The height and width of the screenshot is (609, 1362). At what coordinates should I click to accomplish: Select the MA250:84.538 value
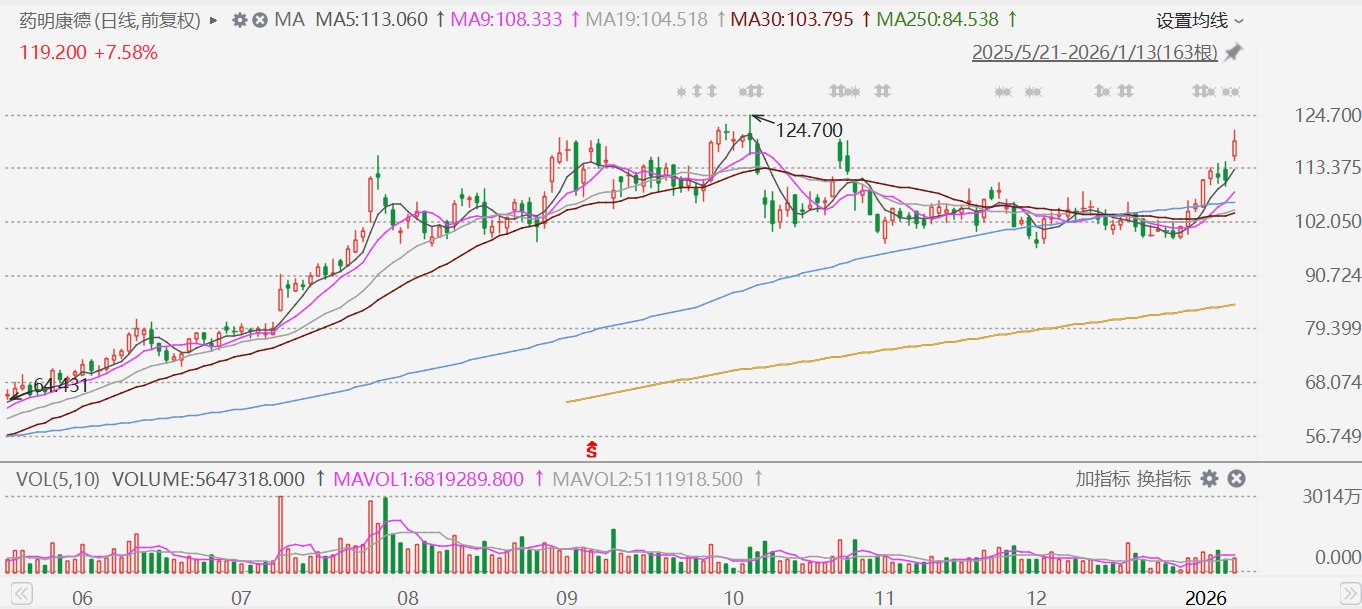point(939,20)
